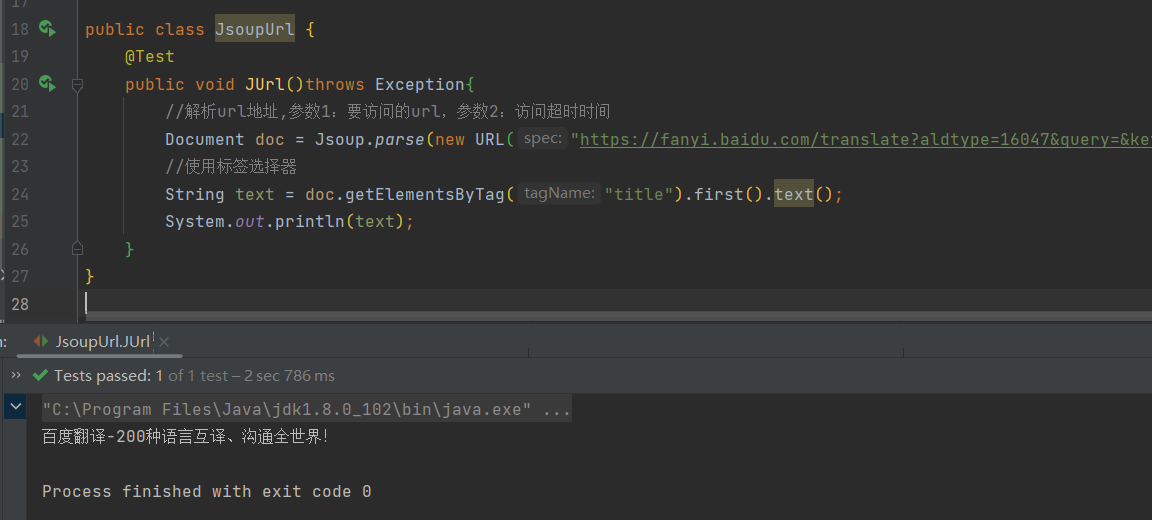
Task: Run the JsoupUrl class from the gutter icon
Action: (x=48, y=29)
